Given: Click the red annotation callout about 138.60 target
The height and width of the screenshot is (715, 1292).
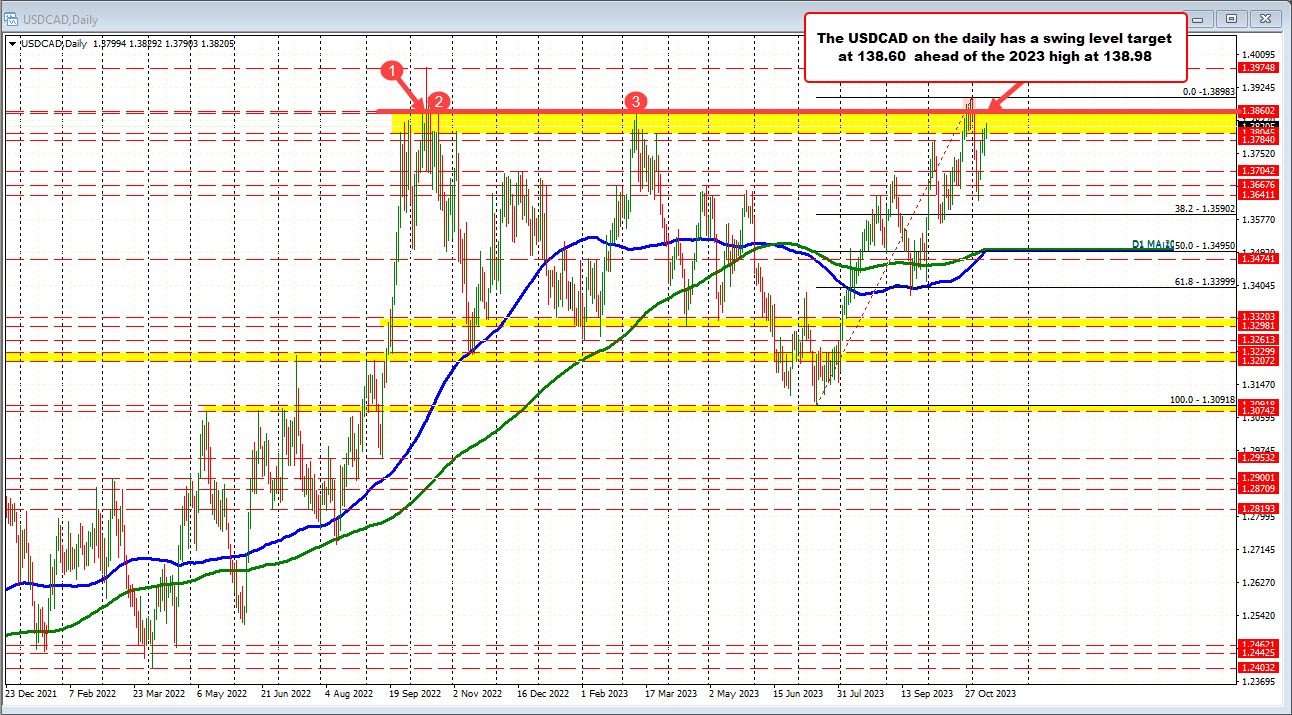Looking at the screenshot, I should (995, 47).
